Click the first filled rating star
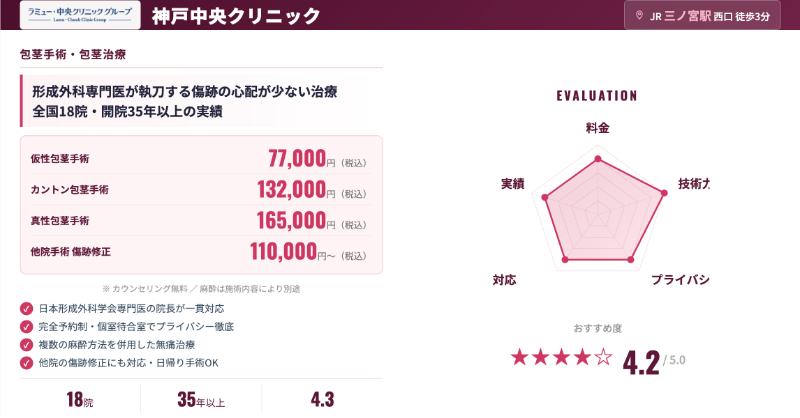The image size is (800, 418). [521, 357]
